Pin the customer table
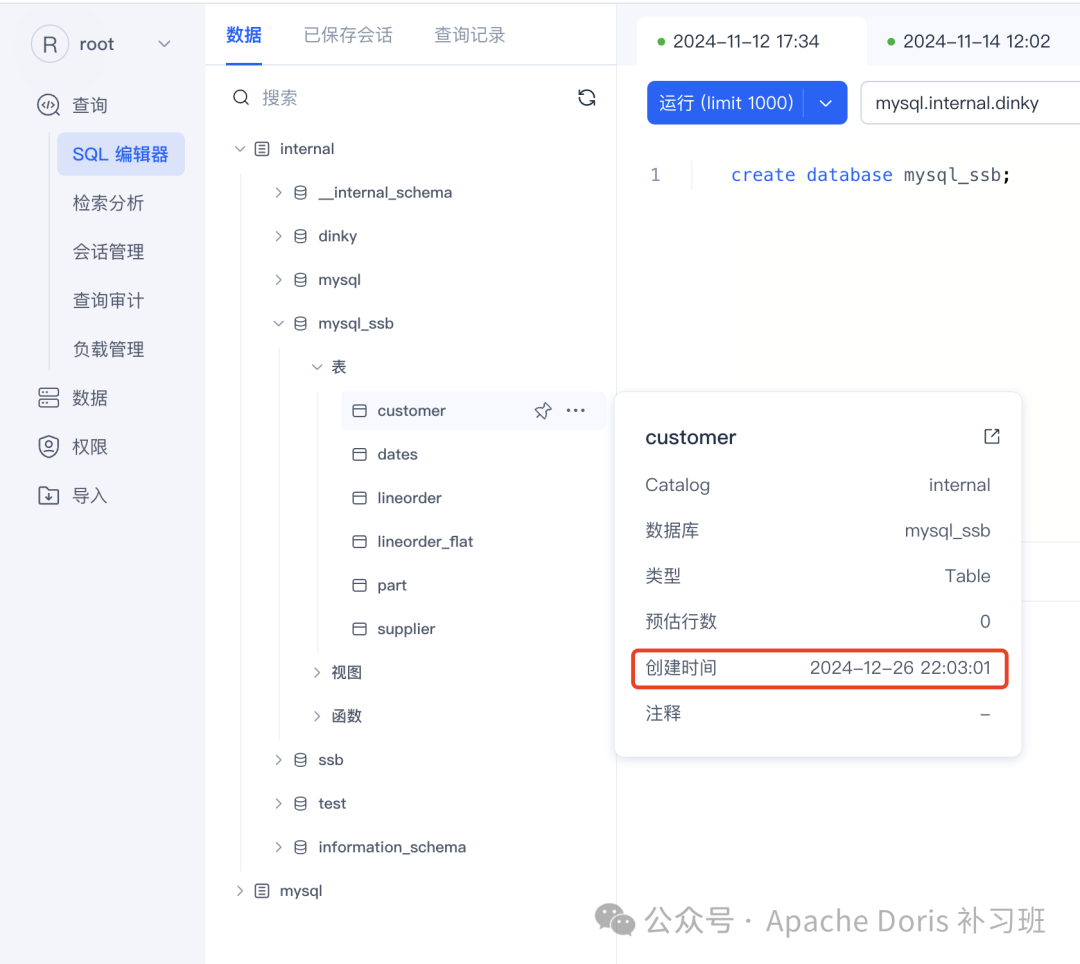The width and height of the screenshot is (1080, 964). pos(542,410)
